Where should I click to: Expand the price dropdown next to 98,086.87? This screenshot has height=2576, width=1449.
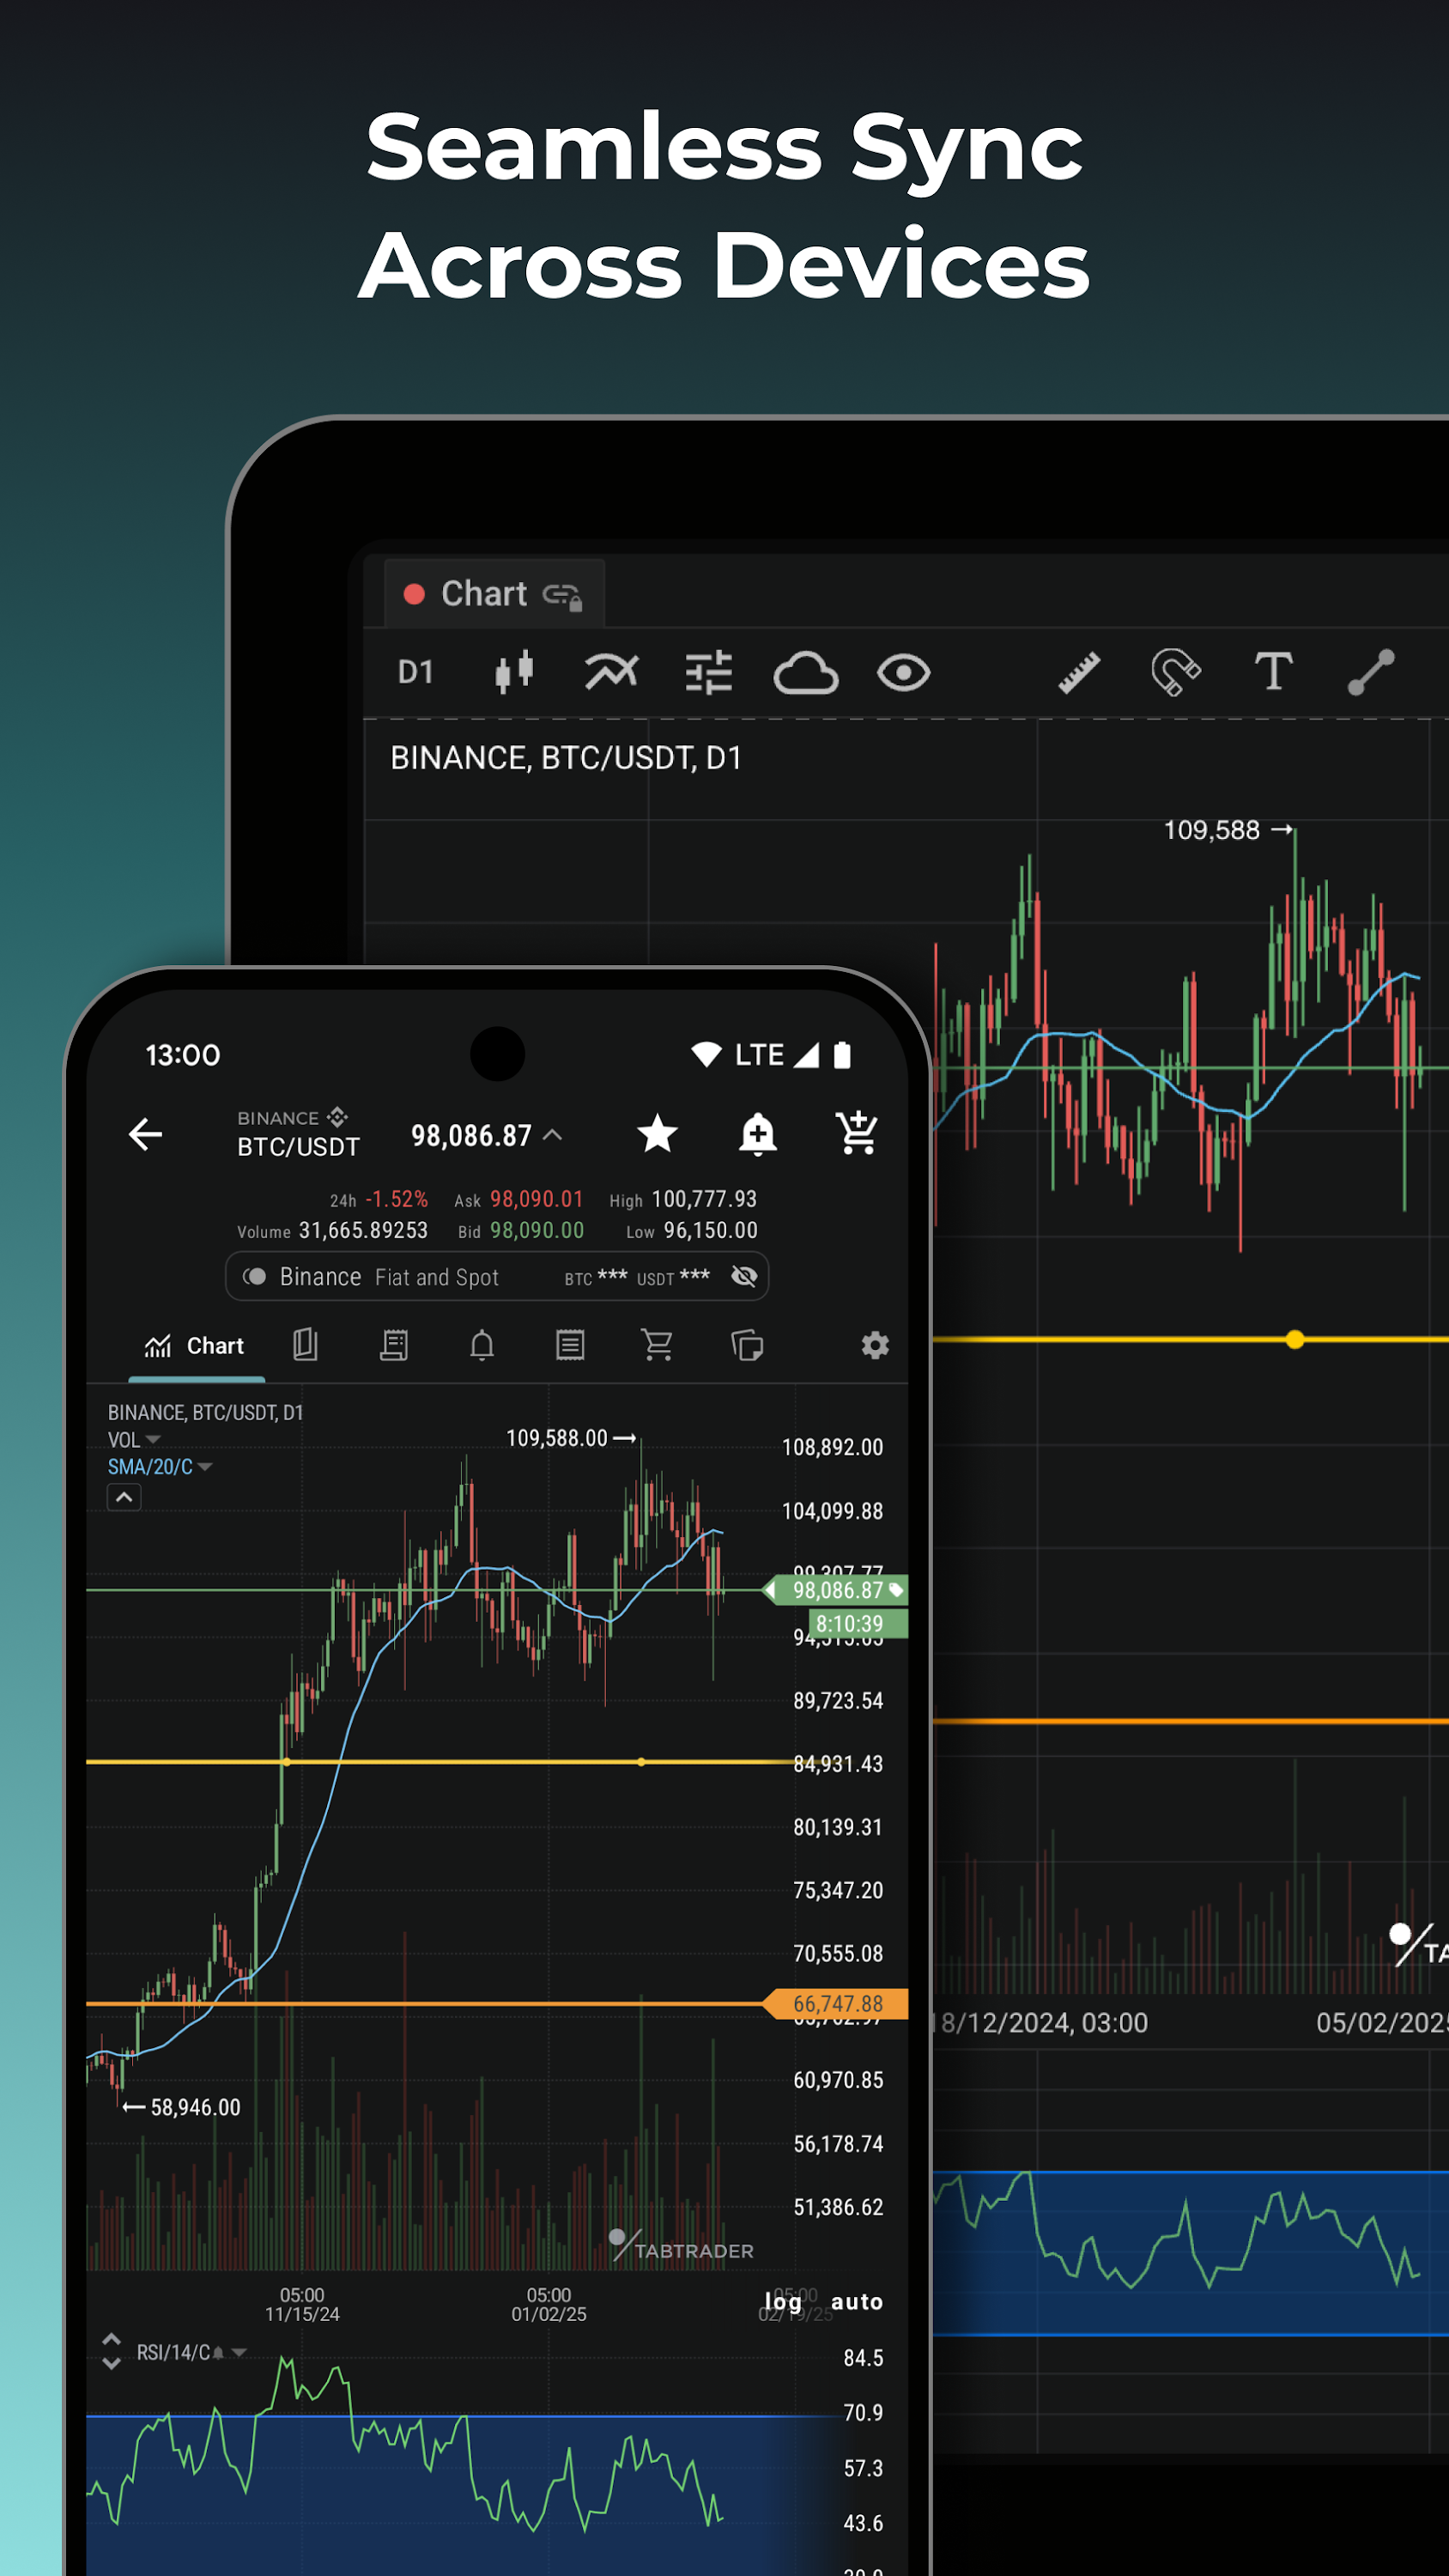[x=553, y=1135]
